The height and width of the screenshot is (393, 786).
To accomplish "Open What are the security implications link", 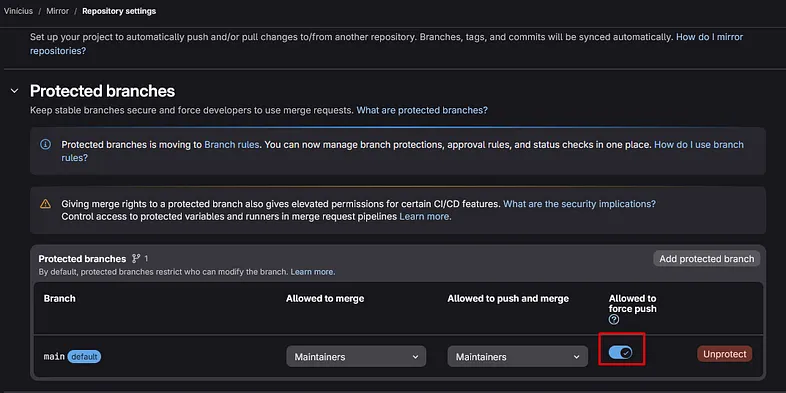I will coord(579,204).
